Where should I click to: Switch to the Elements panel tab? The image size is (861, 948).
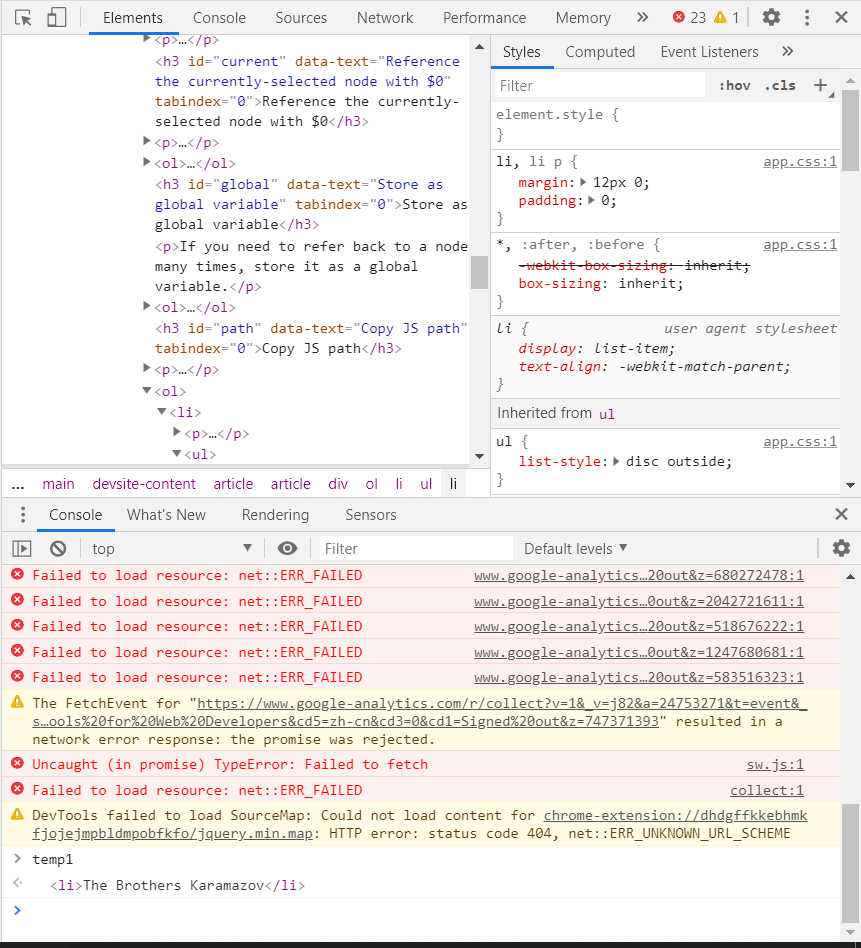pos(133,18)
